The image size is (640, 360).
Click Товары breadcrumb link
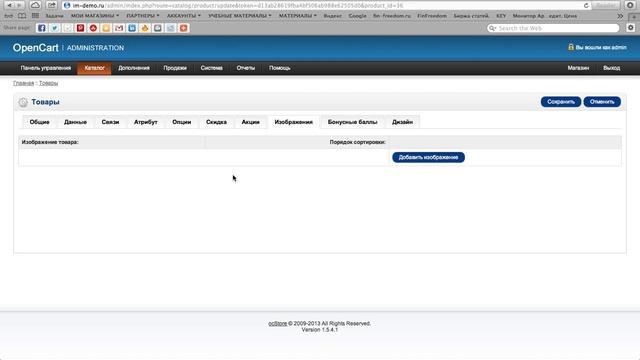[x=49, y=83]
